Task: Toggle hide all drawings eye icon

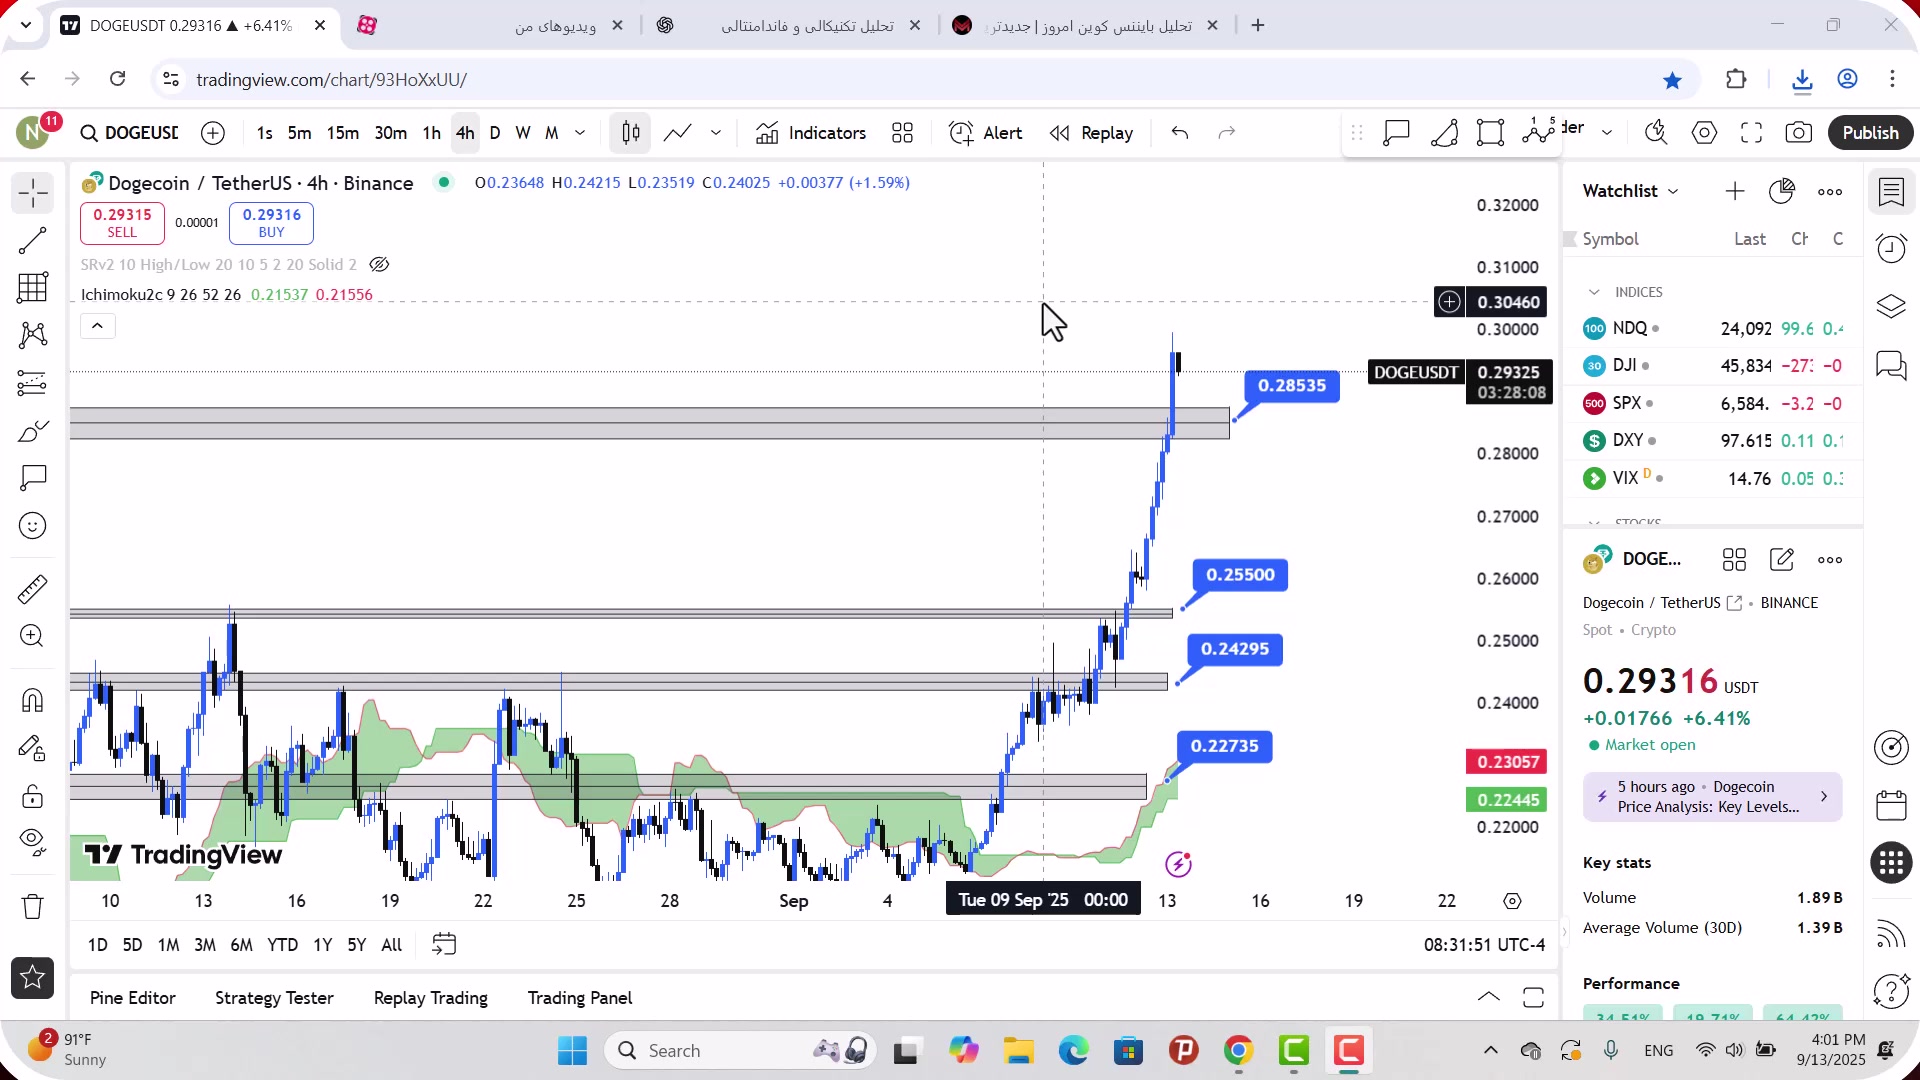Action: pos(33,843)
